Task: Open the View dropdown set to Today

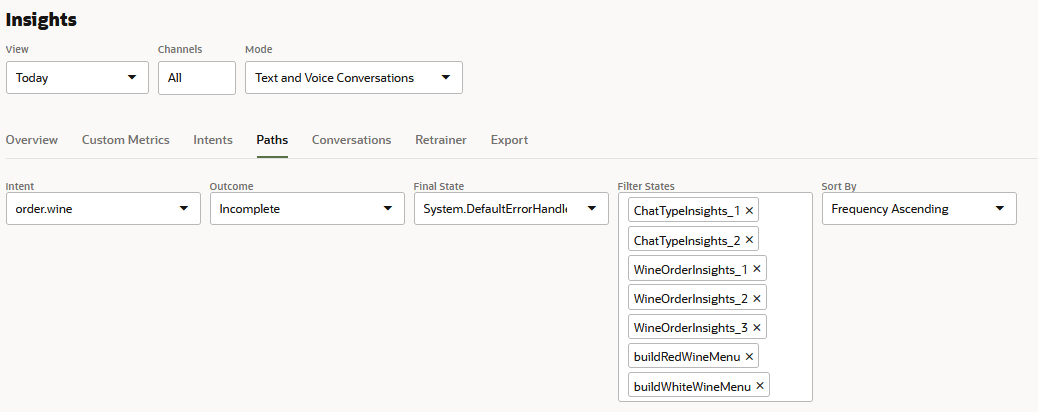Action: coord(77,78)
